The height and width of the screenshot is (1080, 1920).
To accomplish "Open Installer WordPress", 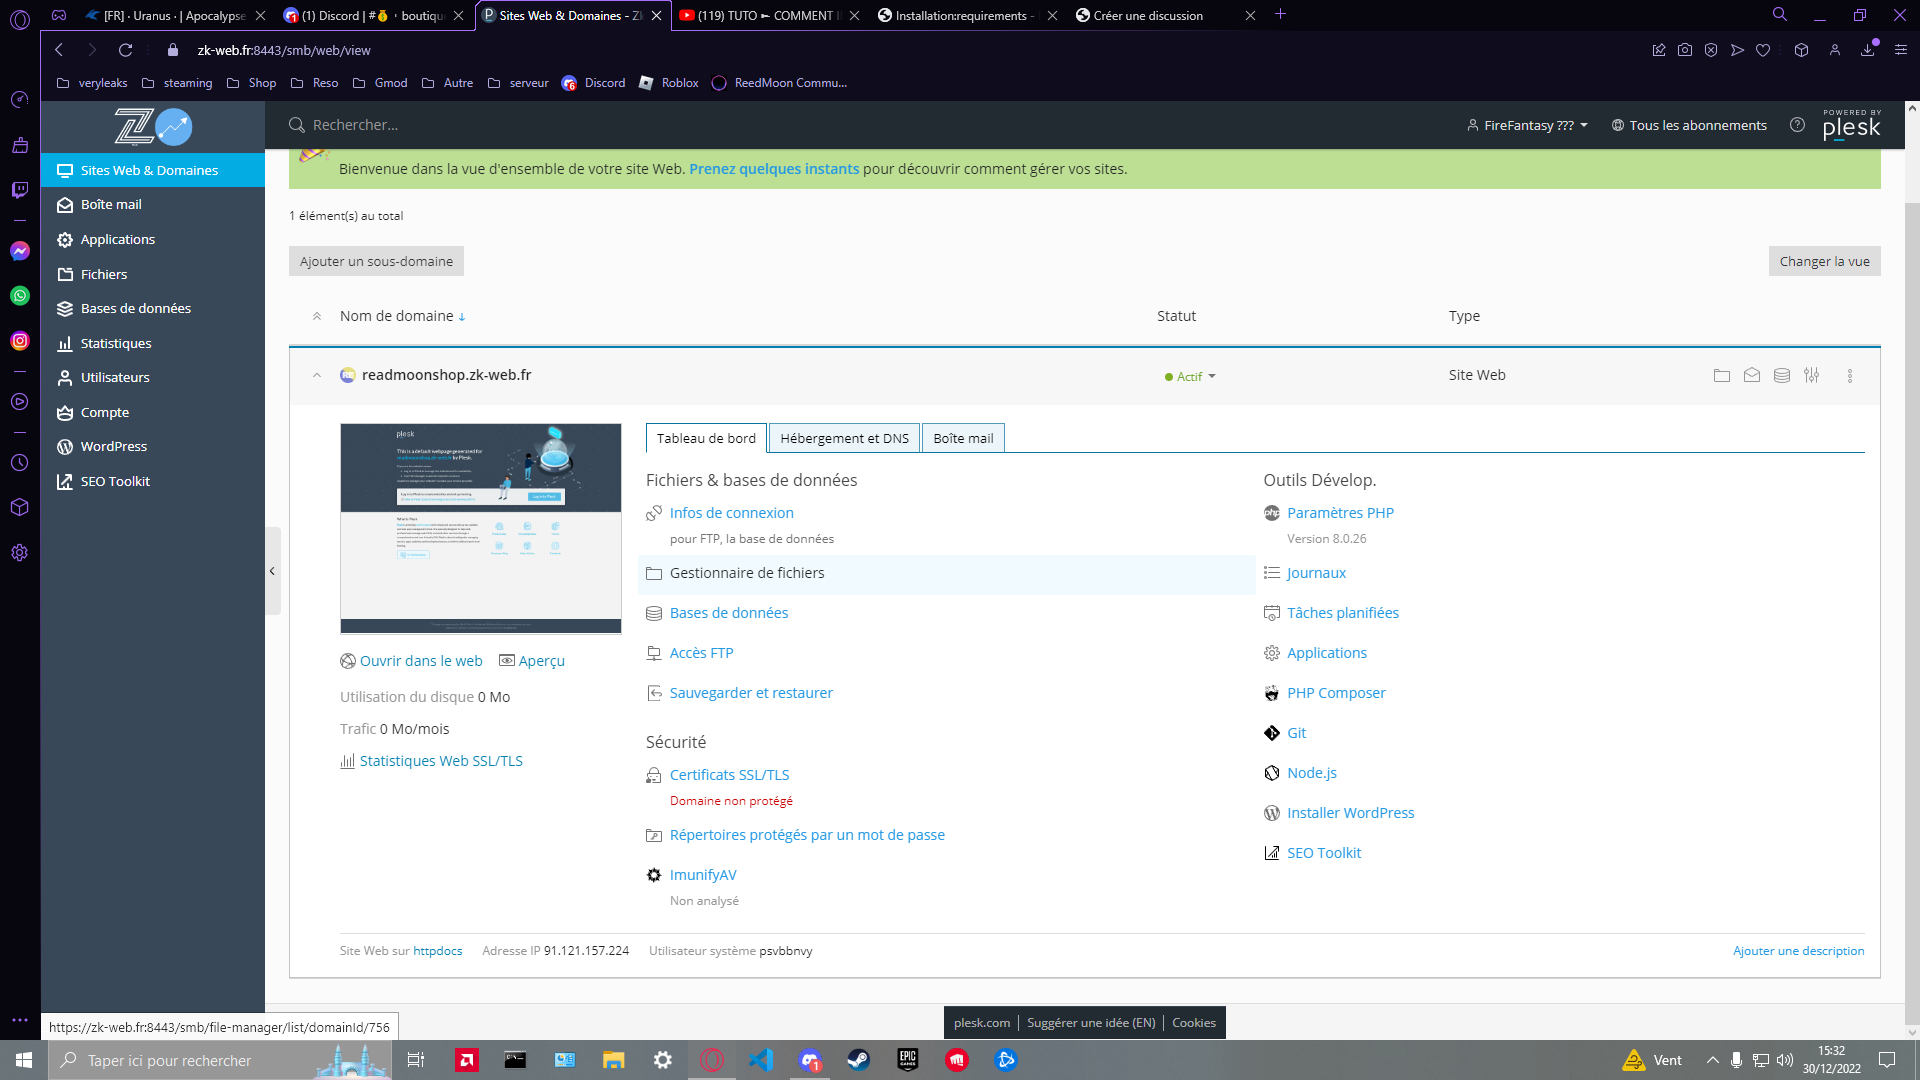I will click(x=1350, y=813).
